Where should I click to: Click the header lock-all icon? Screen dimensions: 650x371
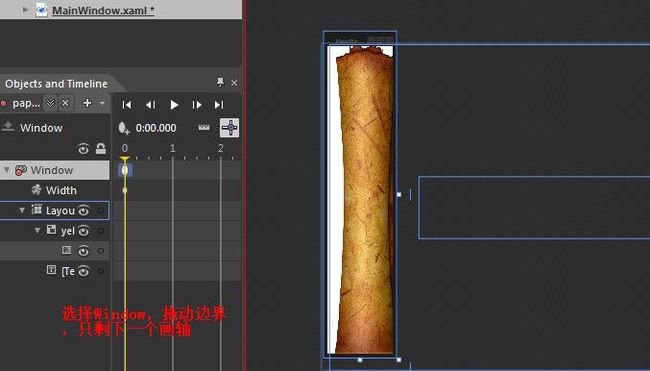(x=101, y=148)
